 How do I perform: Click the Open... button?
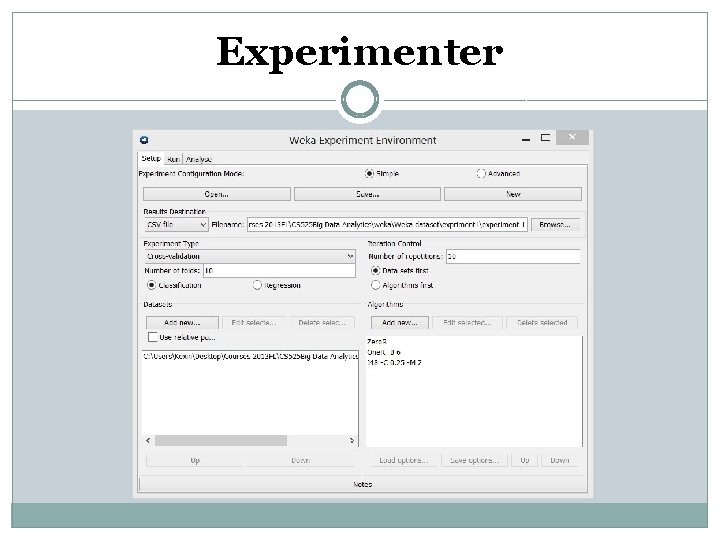coord(217,194)
